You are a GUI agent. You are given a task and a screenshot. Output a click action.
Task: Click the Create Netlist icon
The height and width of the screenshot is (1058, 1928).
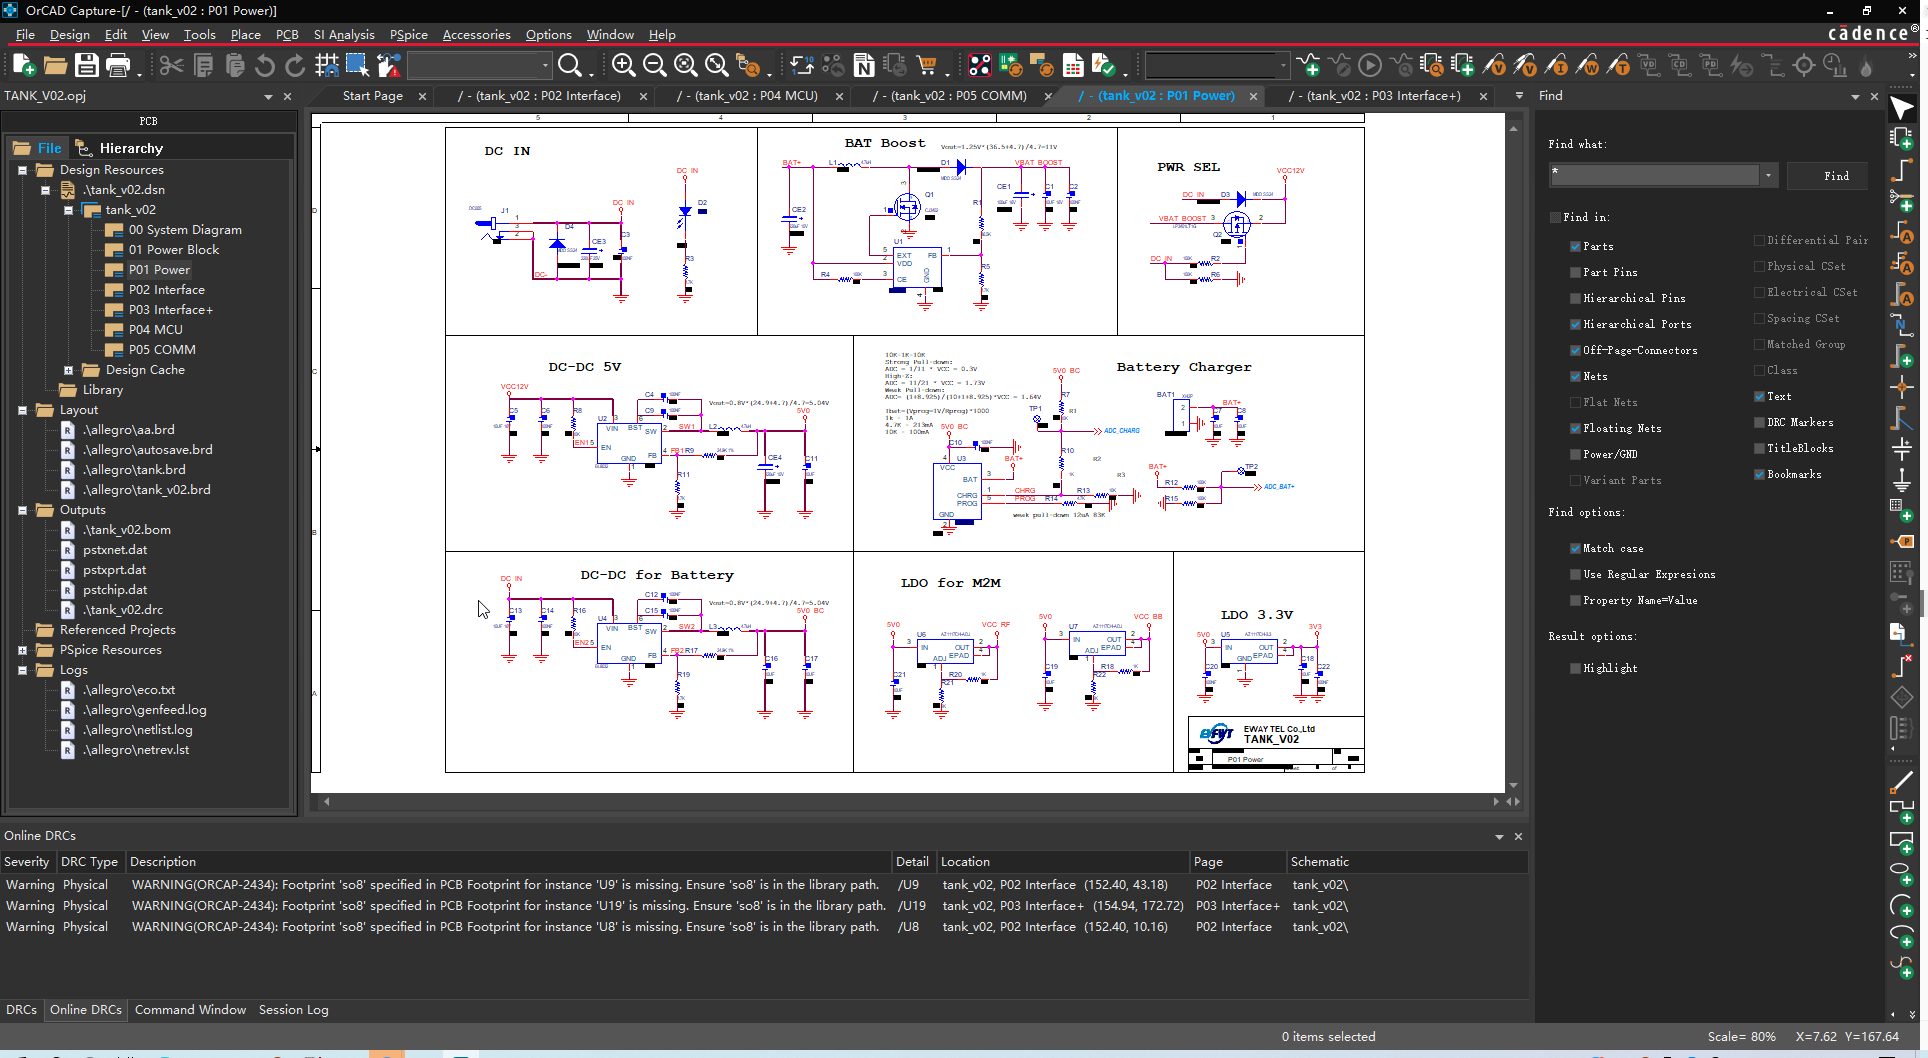coord(864,66)
